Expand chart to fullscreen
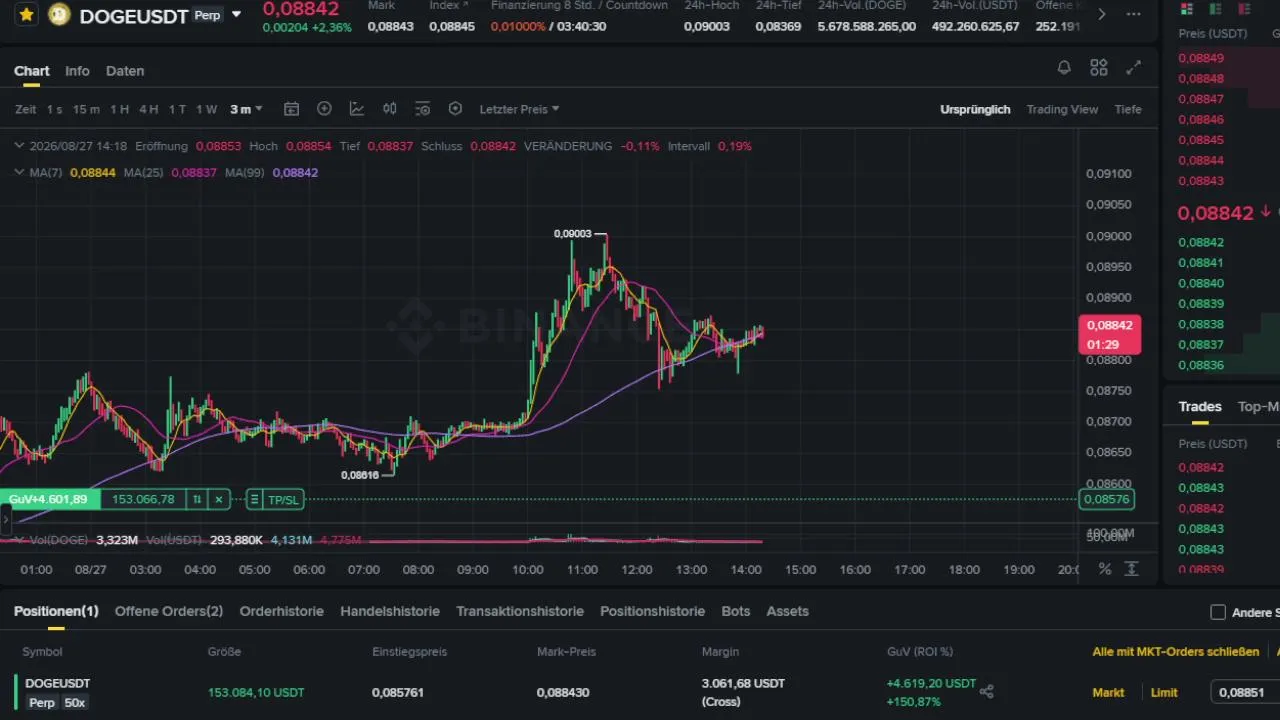Image resolution: width=1280 pixels, height=720 pixels. pos(1134,68)
